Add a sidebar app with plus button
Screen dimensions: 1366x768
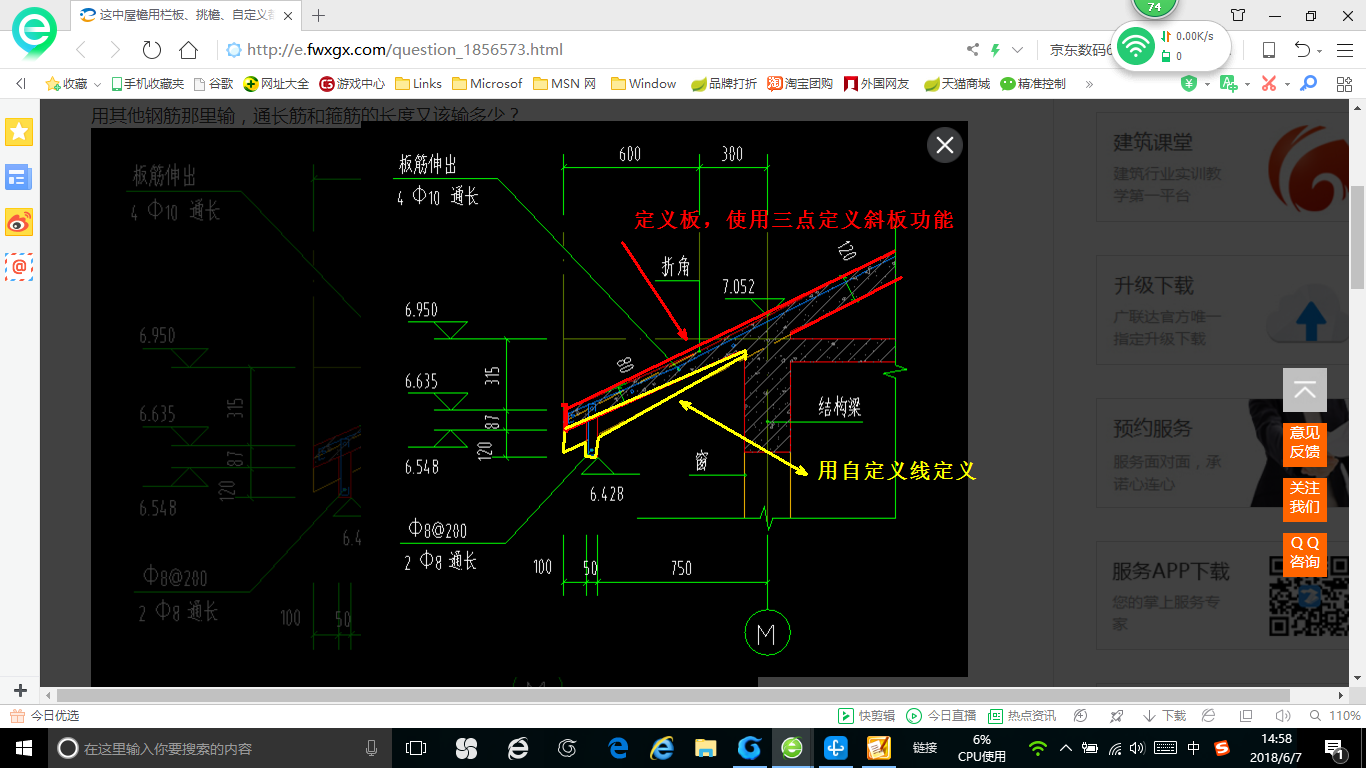(20, 691)
